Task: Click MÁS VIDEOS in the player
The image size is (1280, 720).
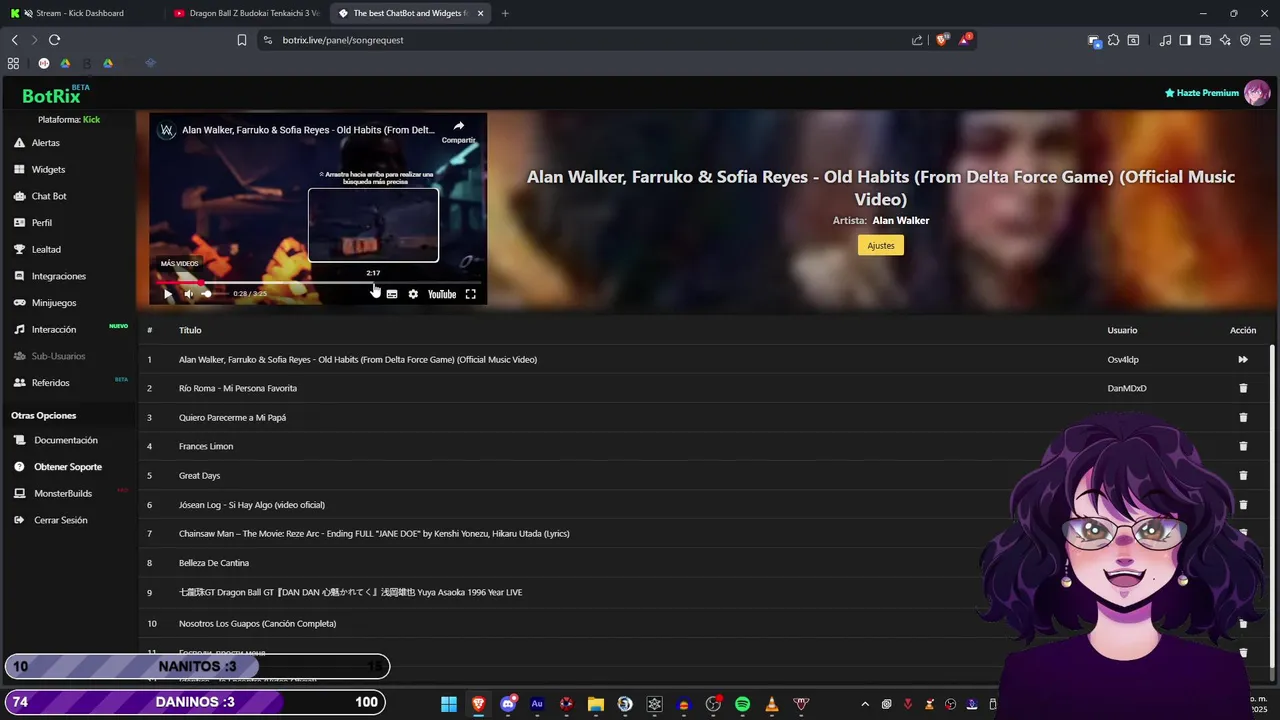Action: pos(180,264)
